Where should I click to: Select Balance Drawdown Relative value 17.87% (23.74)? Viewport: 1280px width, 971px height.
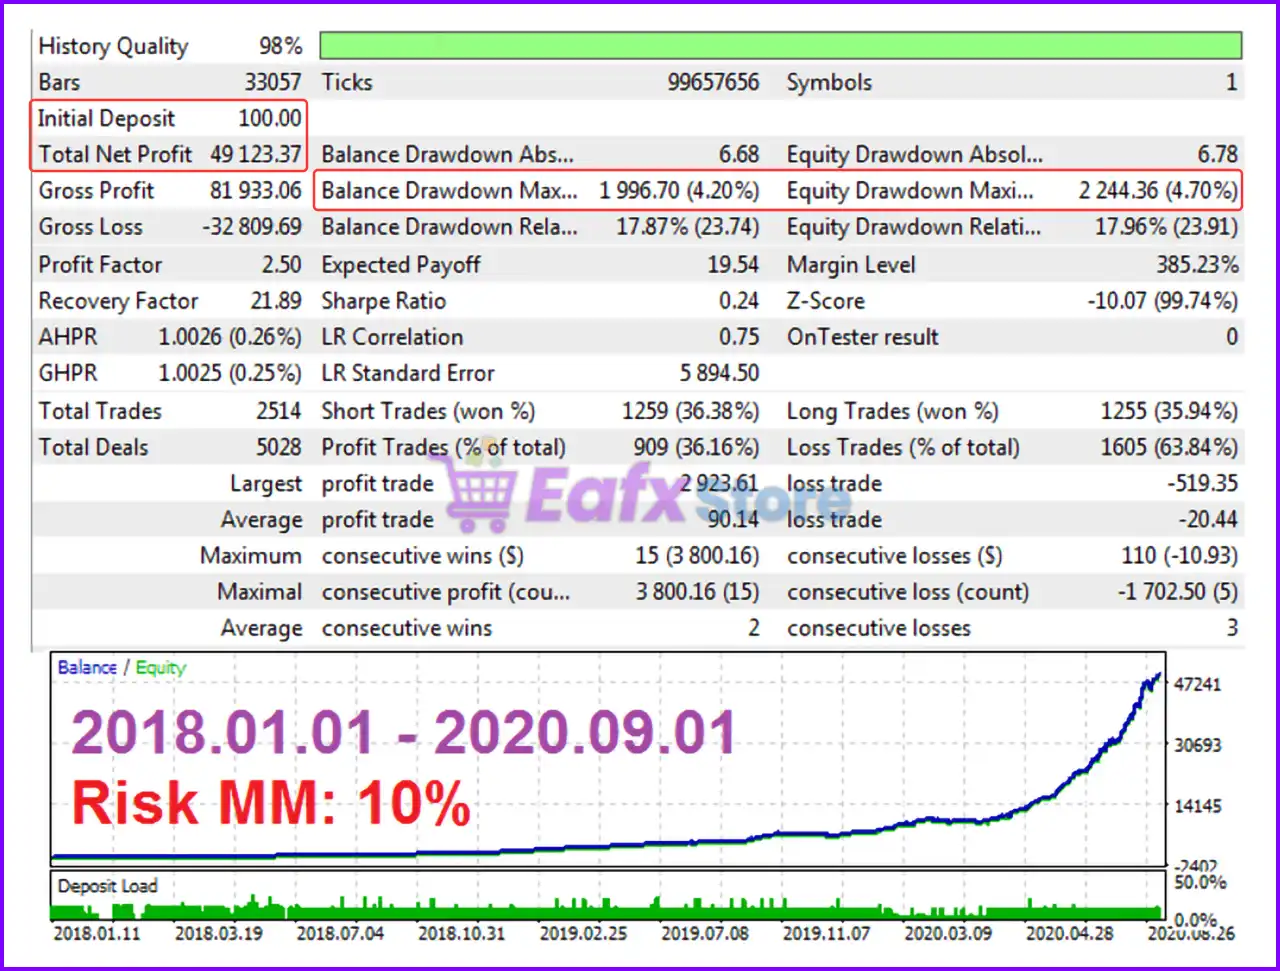pyautogui.click(x=688, y=227)
